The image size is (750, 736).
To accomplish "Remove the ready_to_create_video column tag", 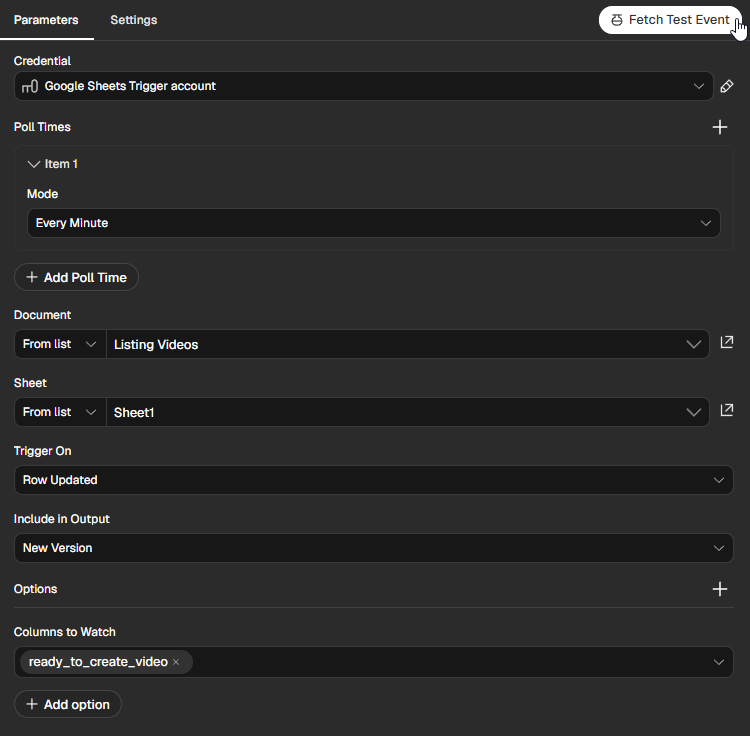I will (176, 662).
